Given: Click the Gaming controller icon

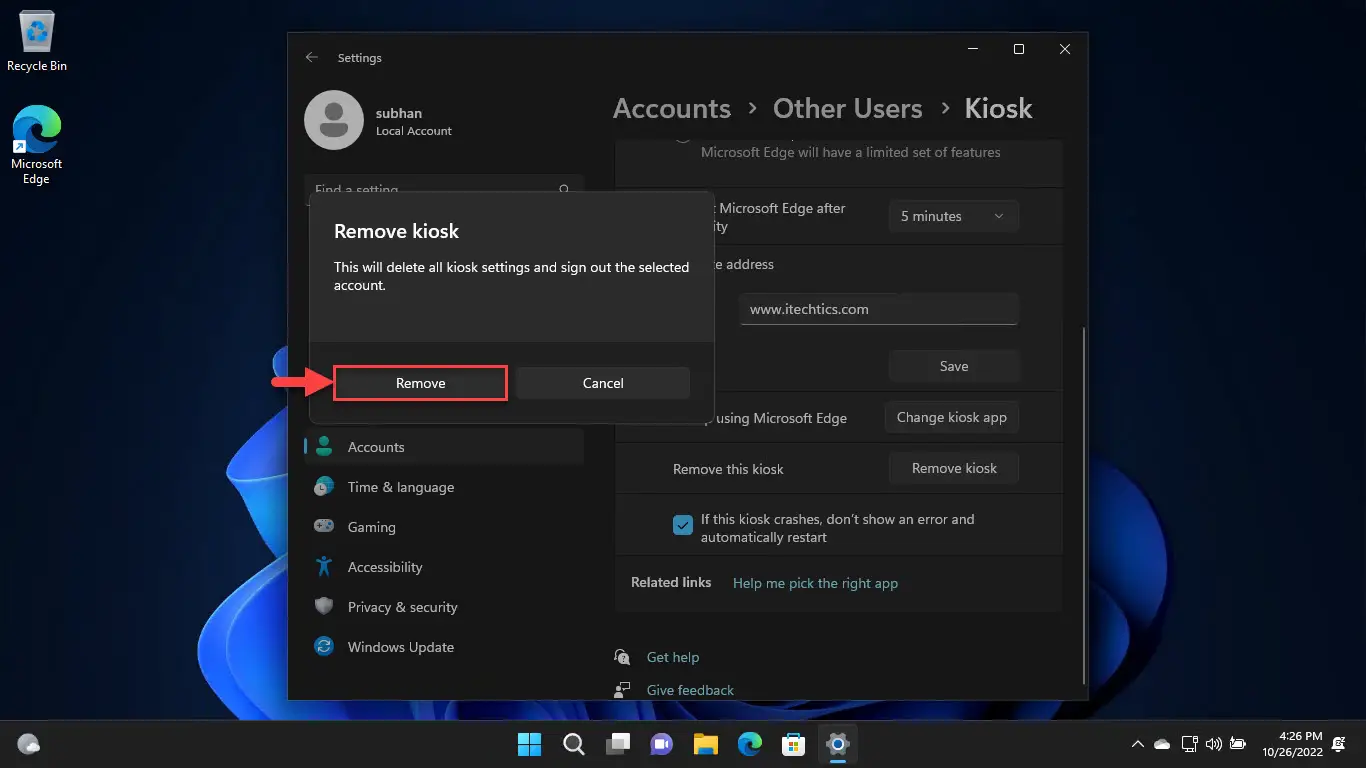Looking at the screenshot, I should (x=324, y=526).
